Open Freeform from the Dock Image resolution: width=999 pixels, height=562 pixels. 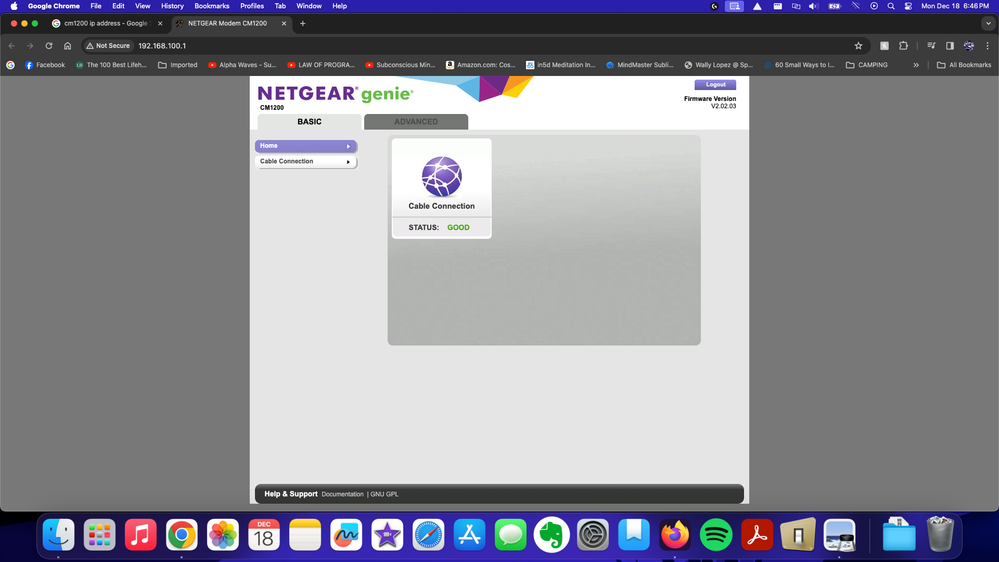coord(346,535)
